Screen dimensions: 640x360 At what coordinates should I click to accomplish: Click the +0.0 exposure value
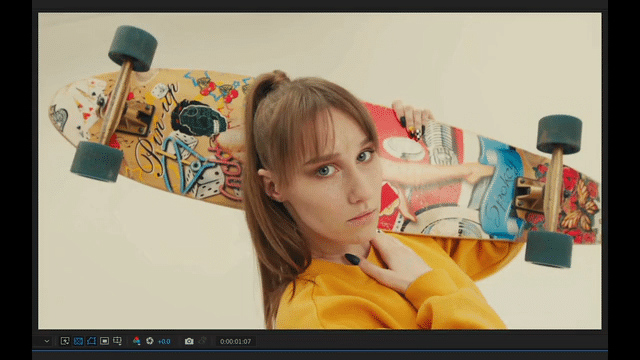tap(164, 342)
